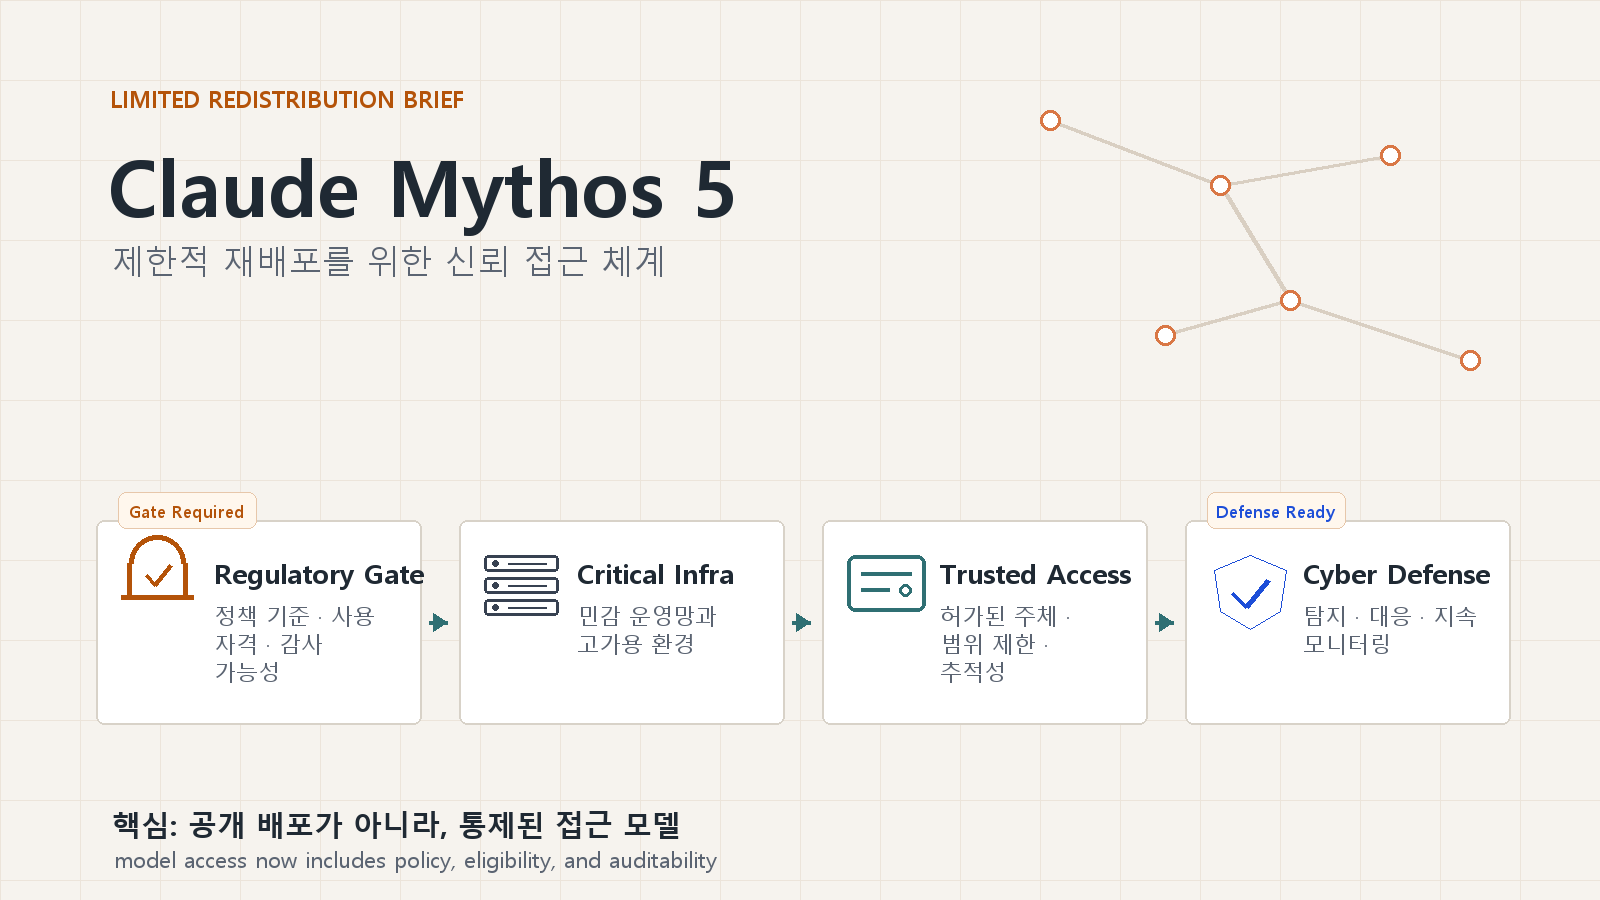This screenshot has width=1600, height=900.
Task: Click the arrow between Regulatory Gate and Critical Infra
Action: 439,622
